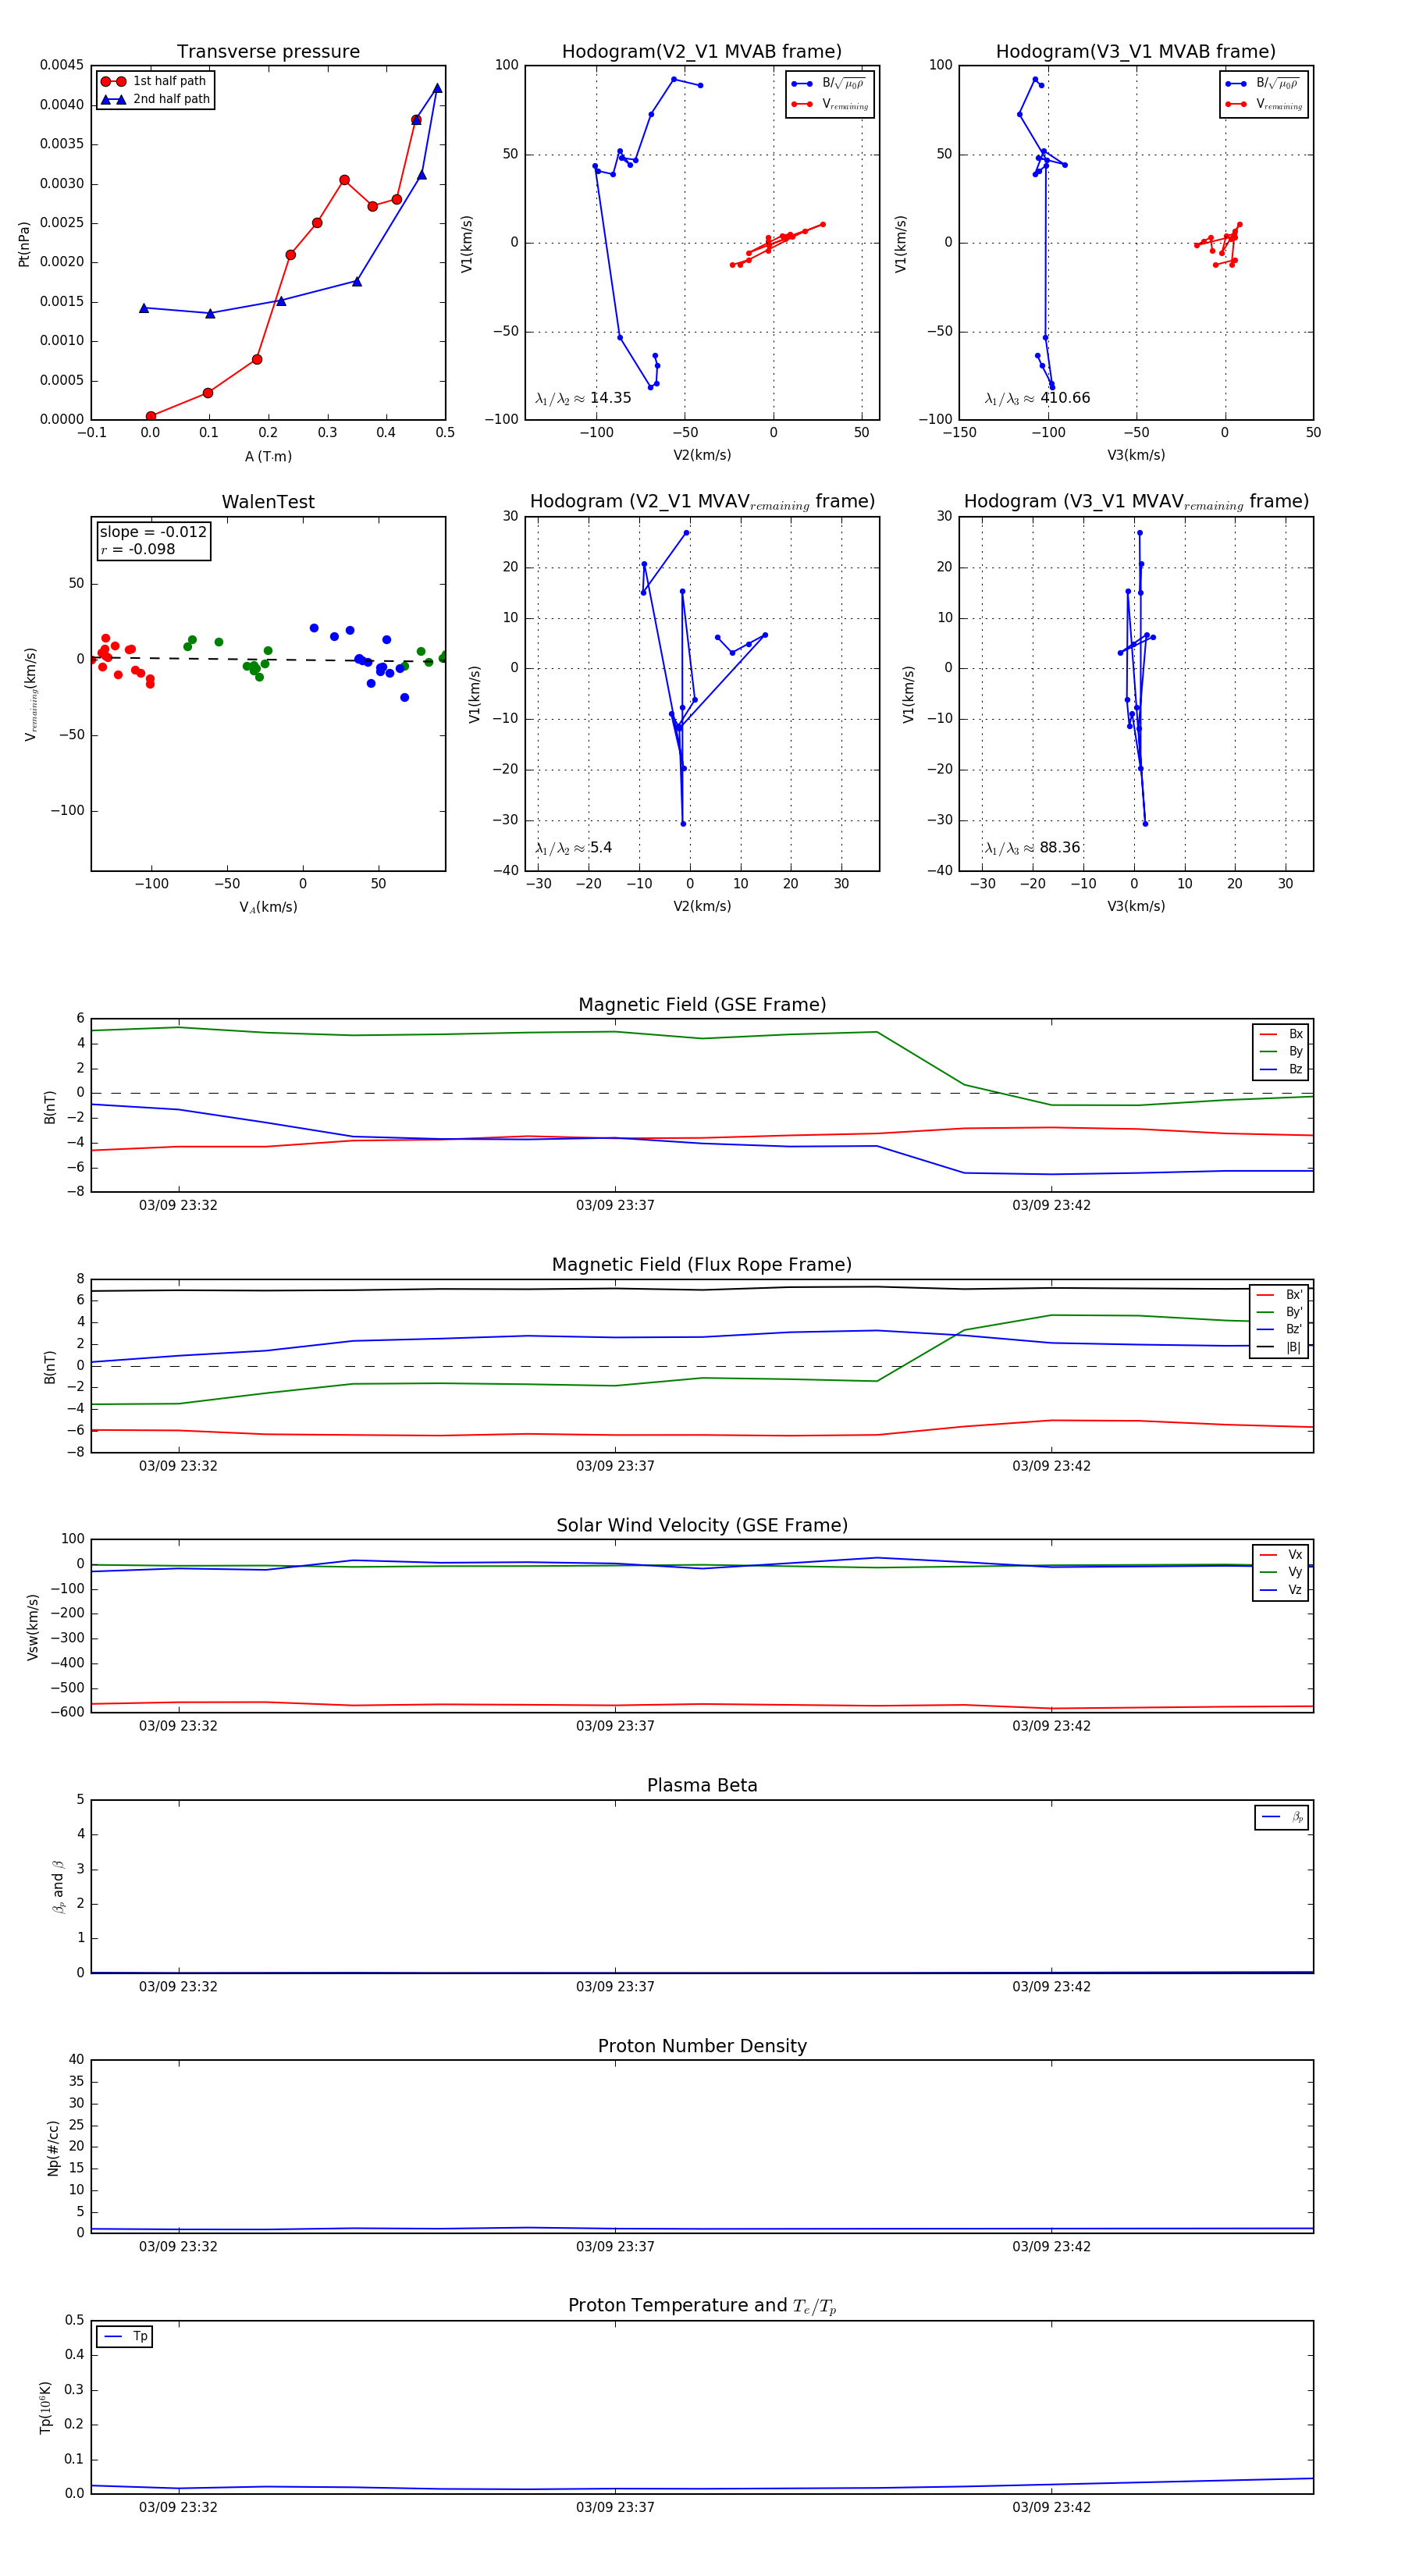Click the '1st half path' legend entry
The image size is (1405, 2576).
pos(155,81)
